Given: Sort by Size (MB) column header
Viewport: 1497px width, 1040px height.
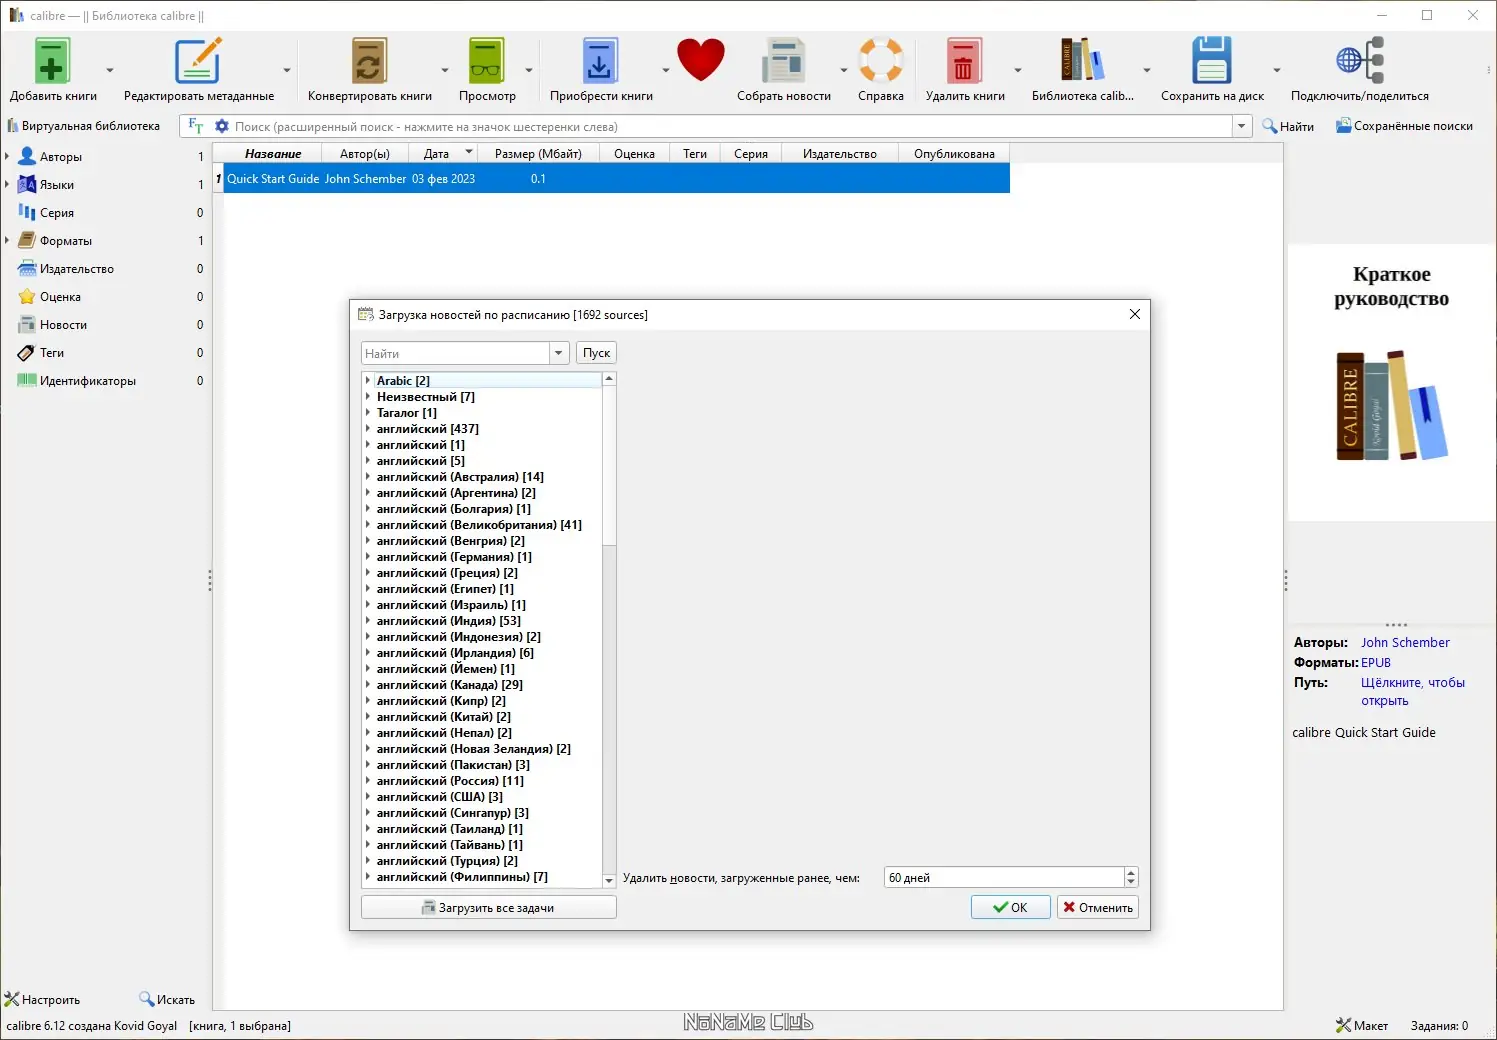Looking at the screenshot, I should (538, 153).
